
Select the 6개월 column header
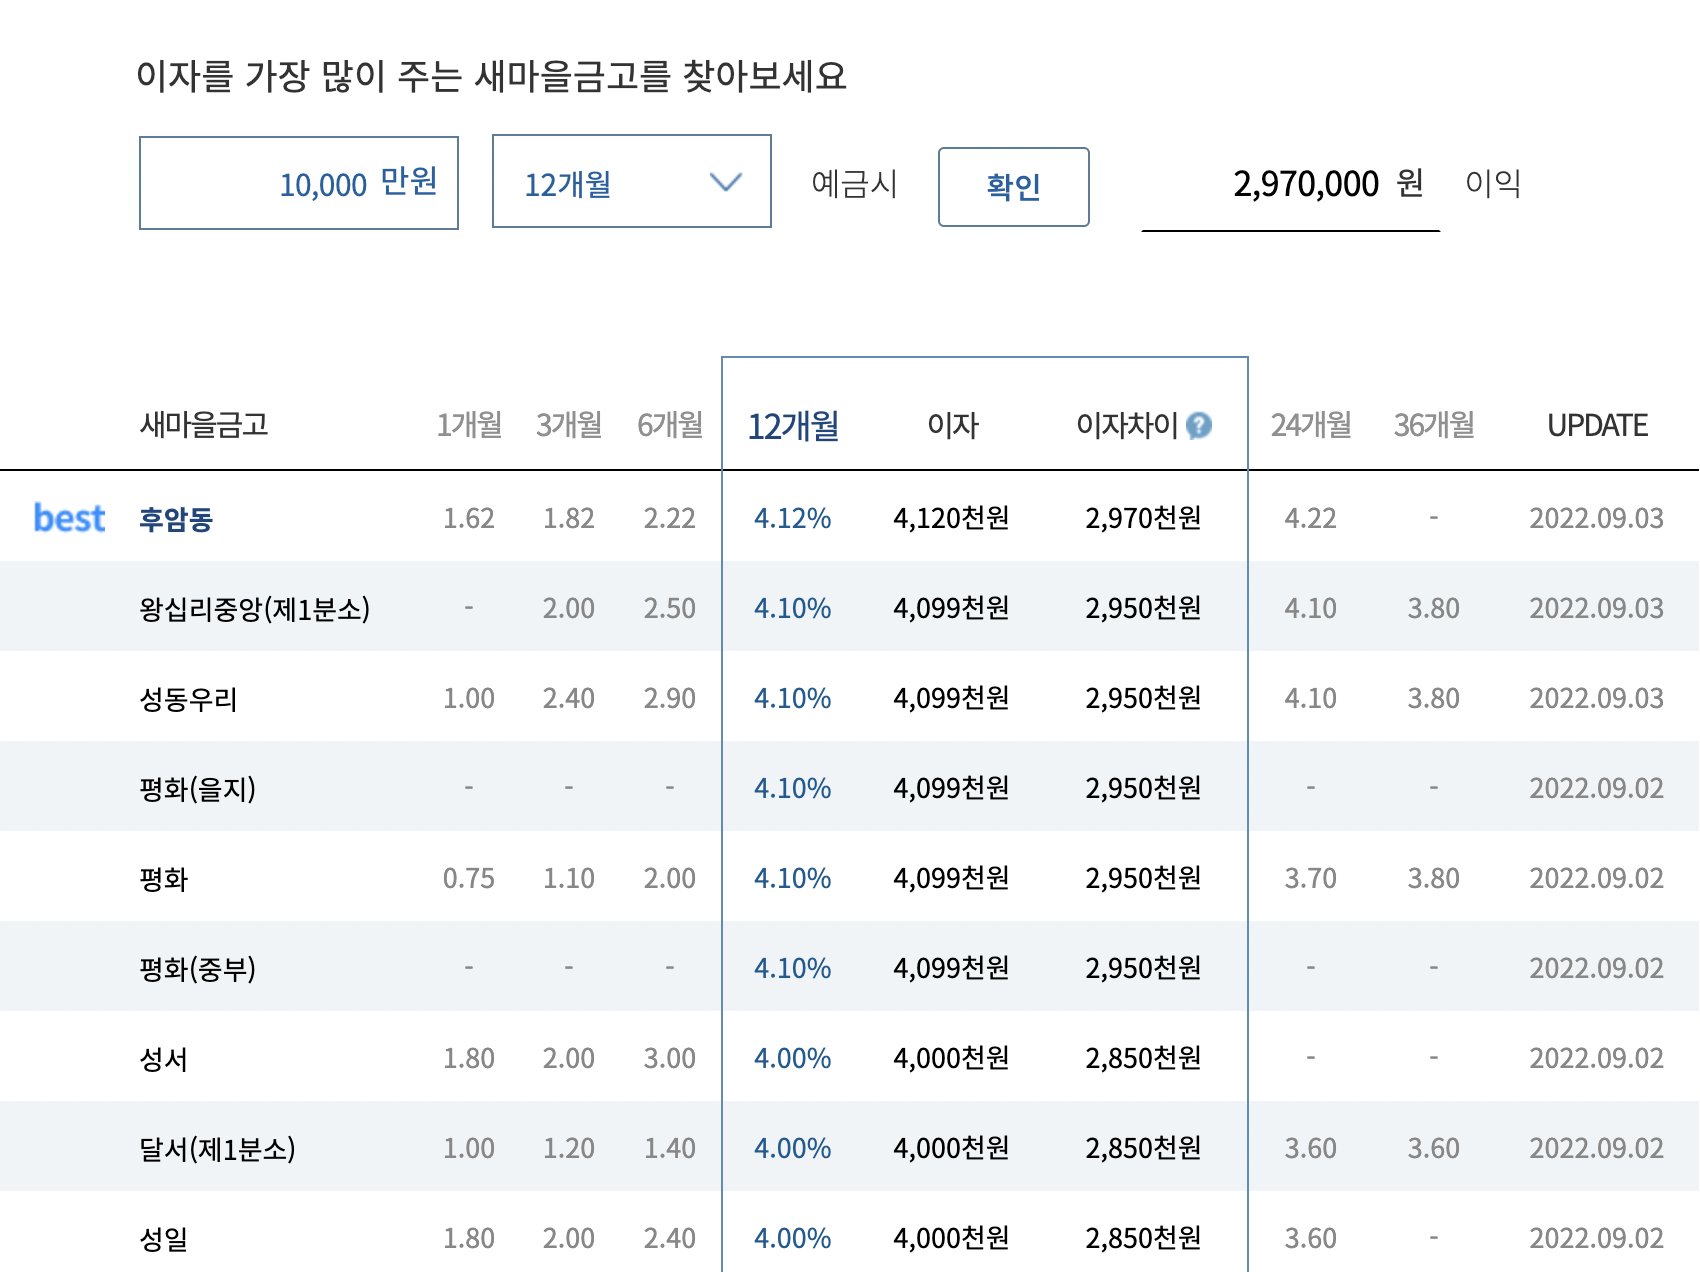point(670,425)
